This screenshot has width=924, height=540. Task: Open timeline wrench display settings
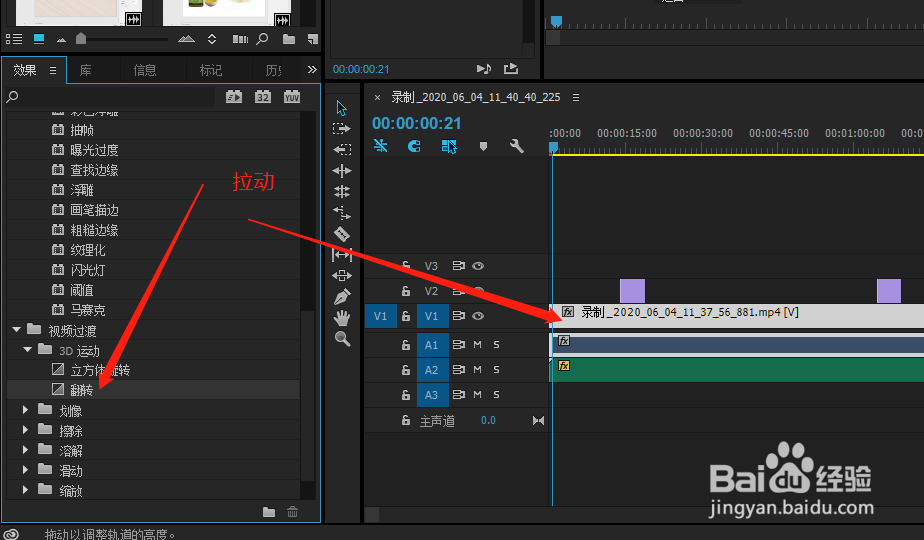coord(517,146)
